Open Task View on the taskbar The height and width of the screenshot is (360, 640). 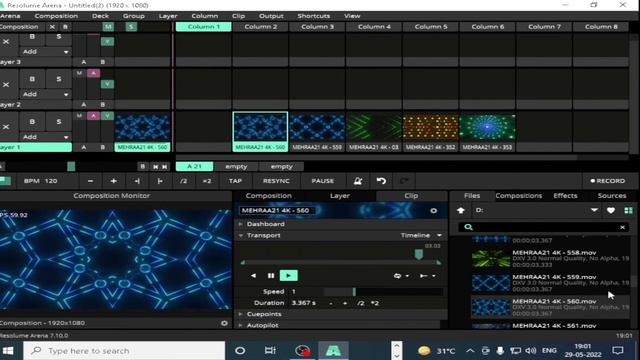point(270,351)
